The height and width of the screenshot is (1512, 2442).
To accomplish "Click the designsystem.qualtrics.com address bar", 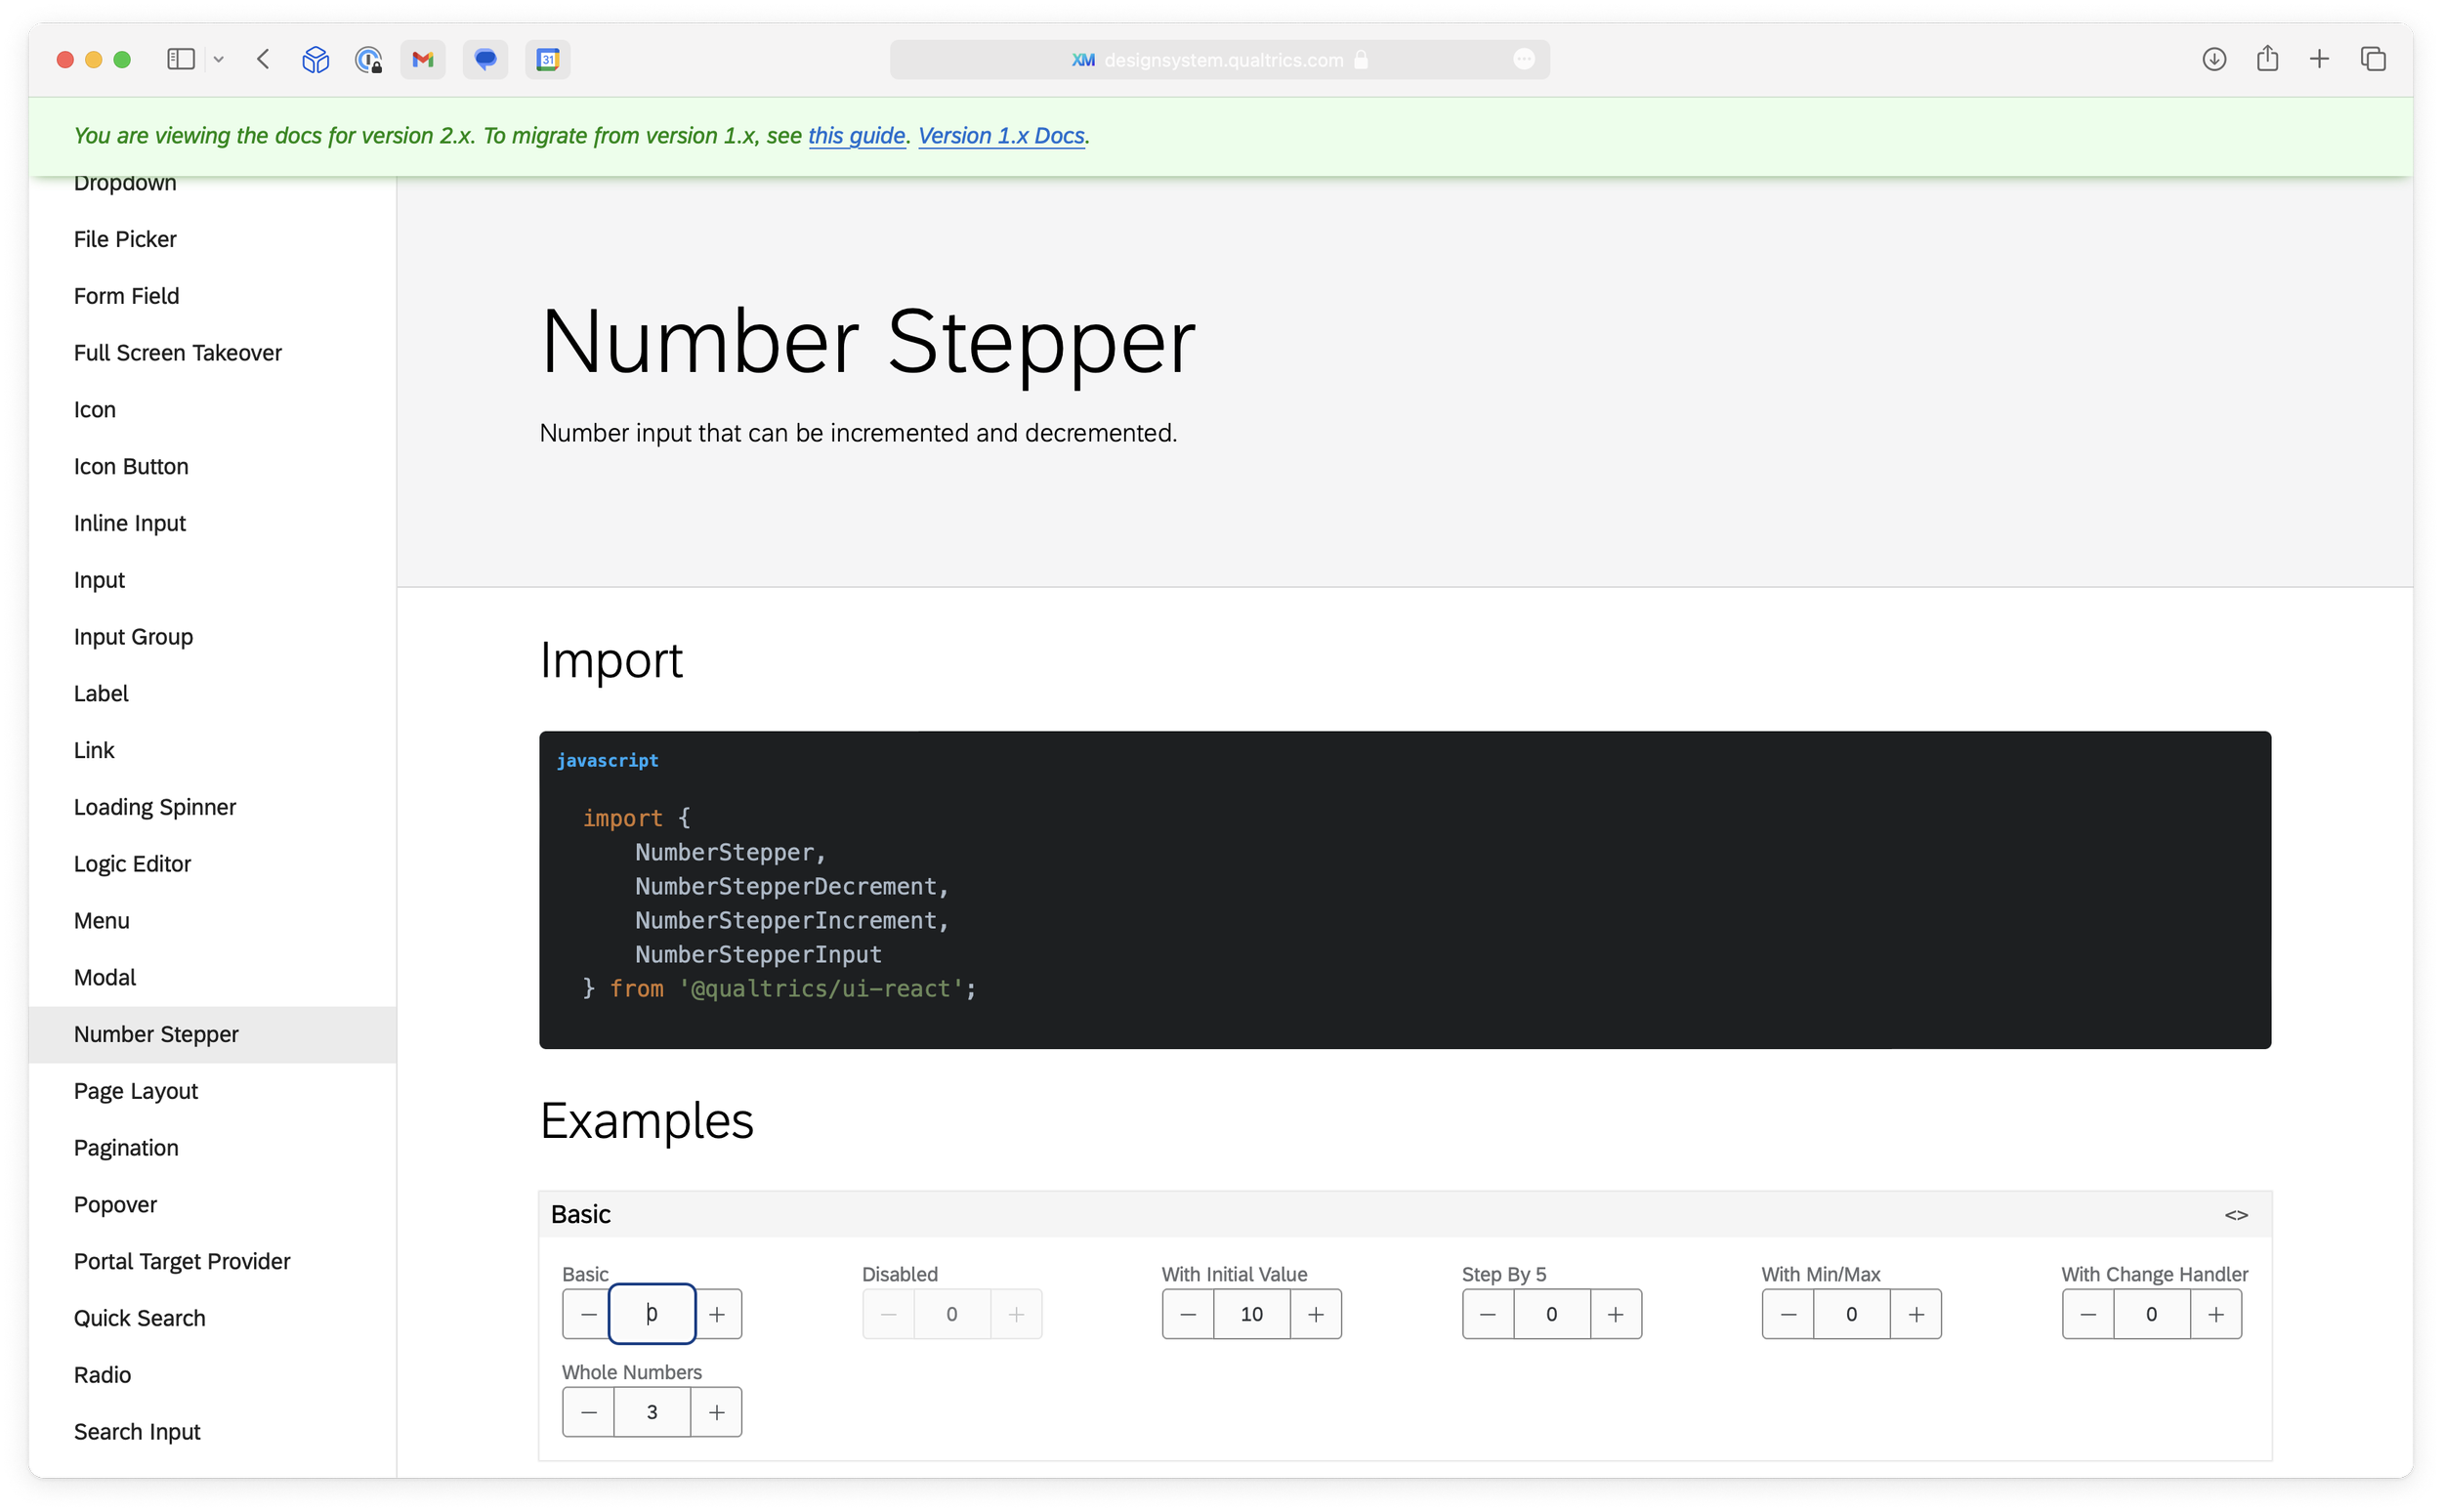I will click(1220, 59).
